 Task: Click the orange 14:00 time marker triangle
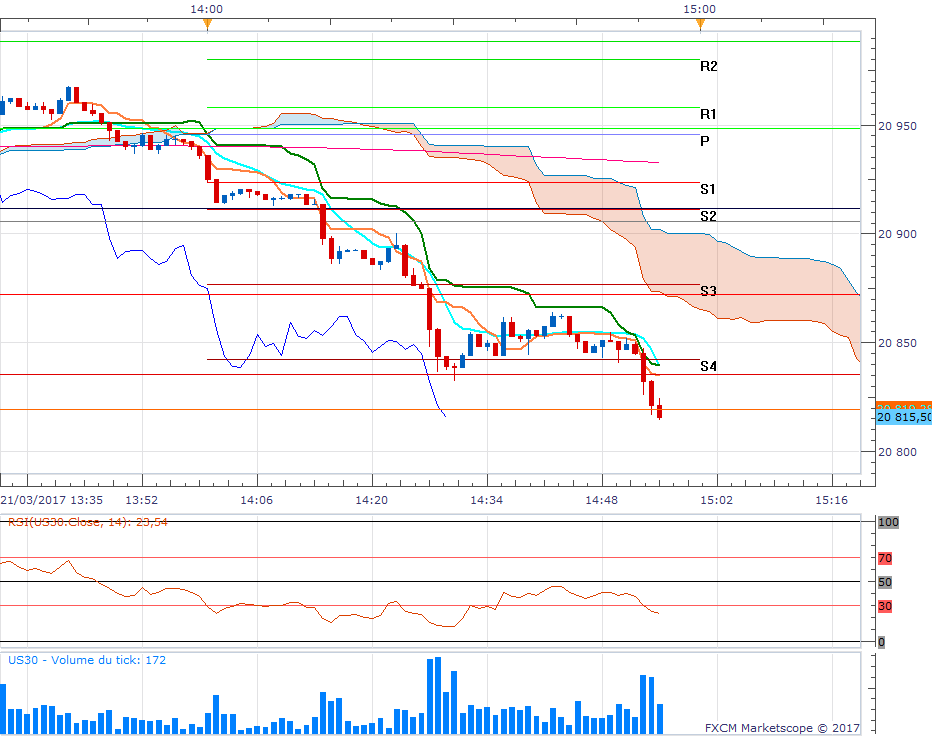(207, 24)
